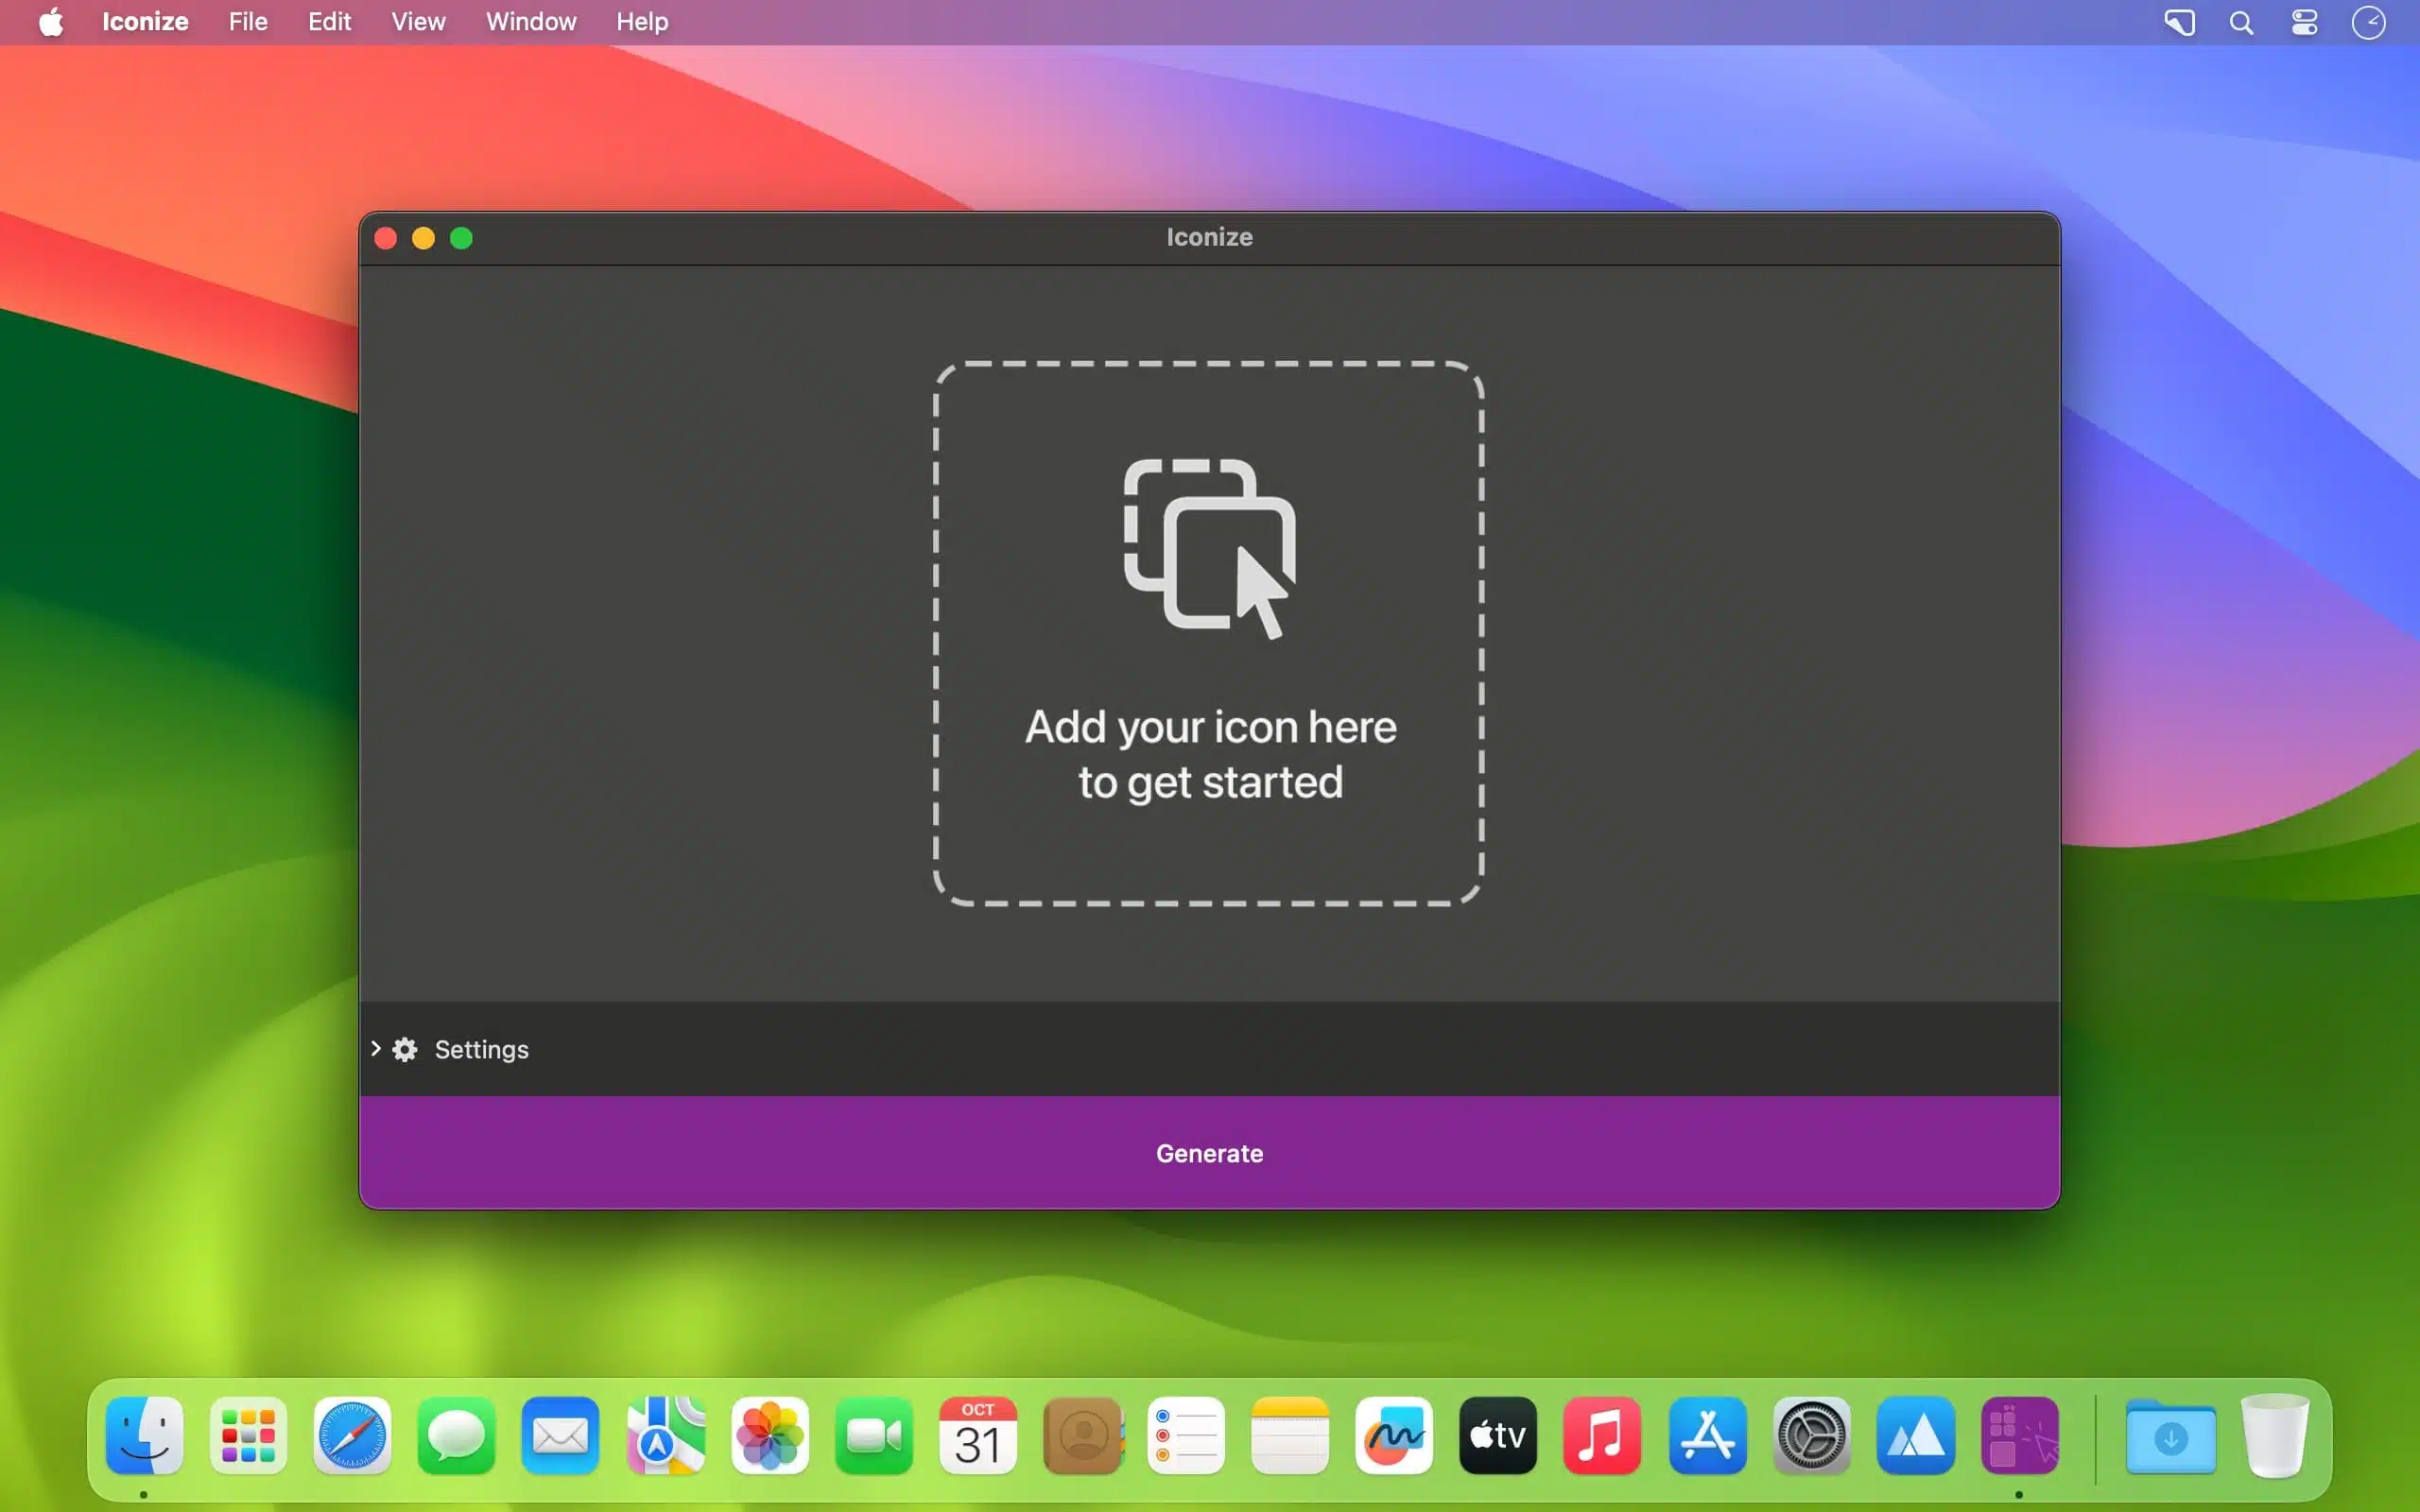Open the Downloads folder stack

pyautogui.click(x=2170, y=1436)
